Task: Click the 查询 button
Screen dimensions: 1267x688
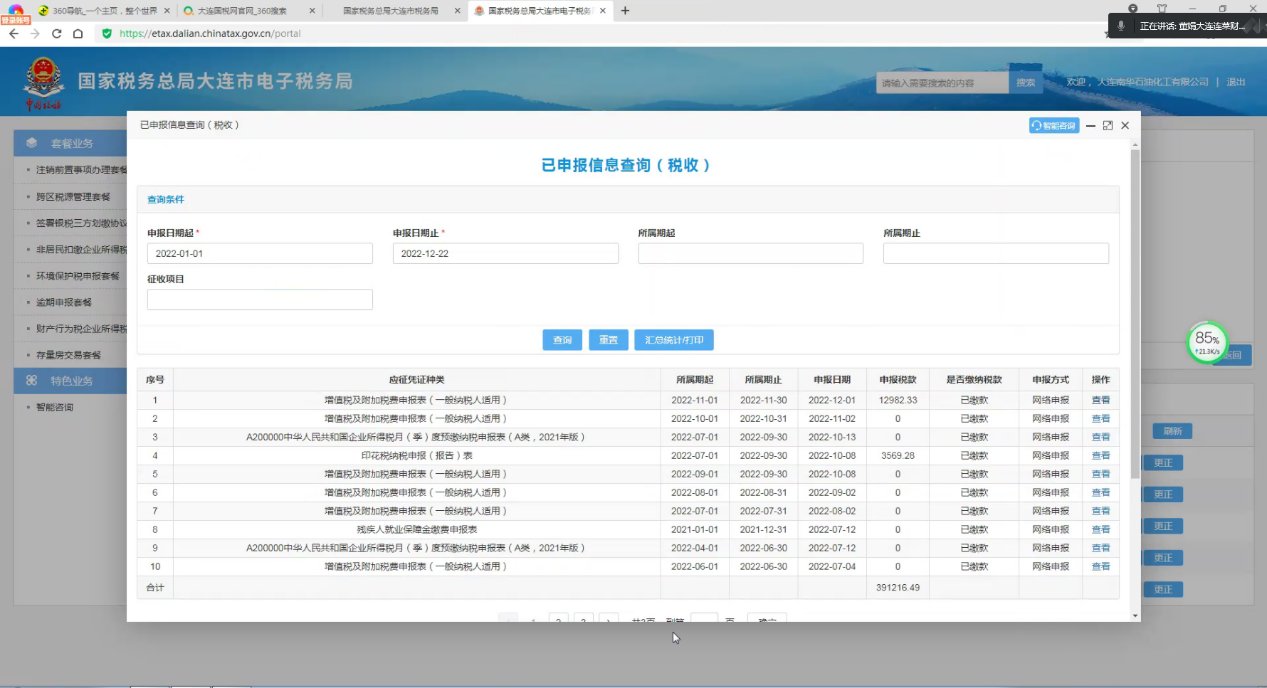Action: point(562,340)
